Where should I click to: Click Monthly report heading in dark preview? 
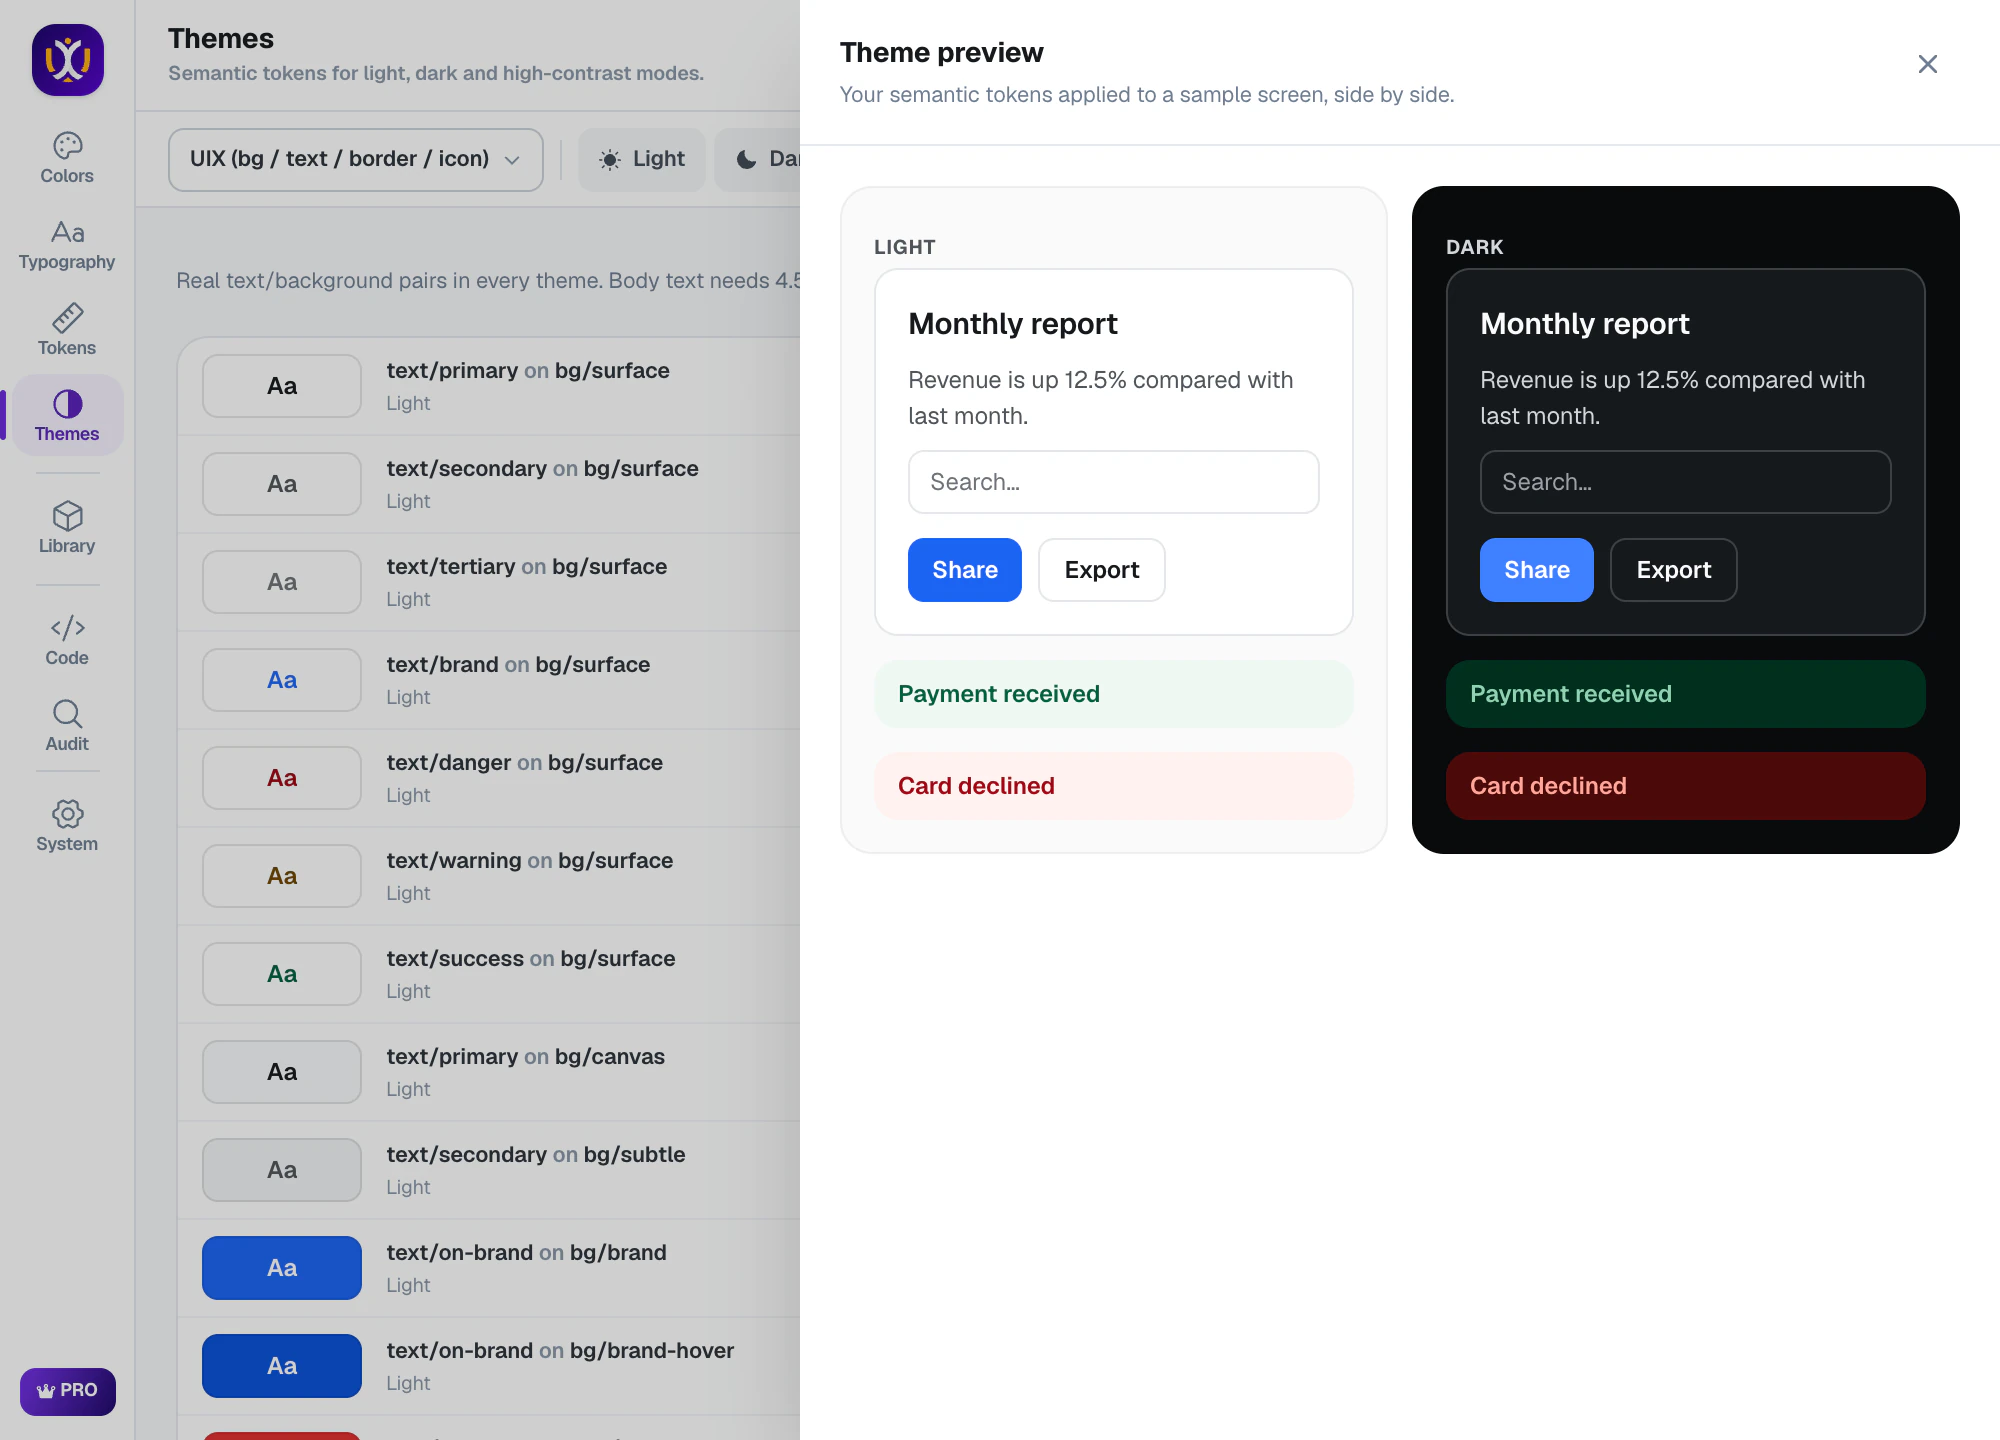click(x=1585, y=324)
